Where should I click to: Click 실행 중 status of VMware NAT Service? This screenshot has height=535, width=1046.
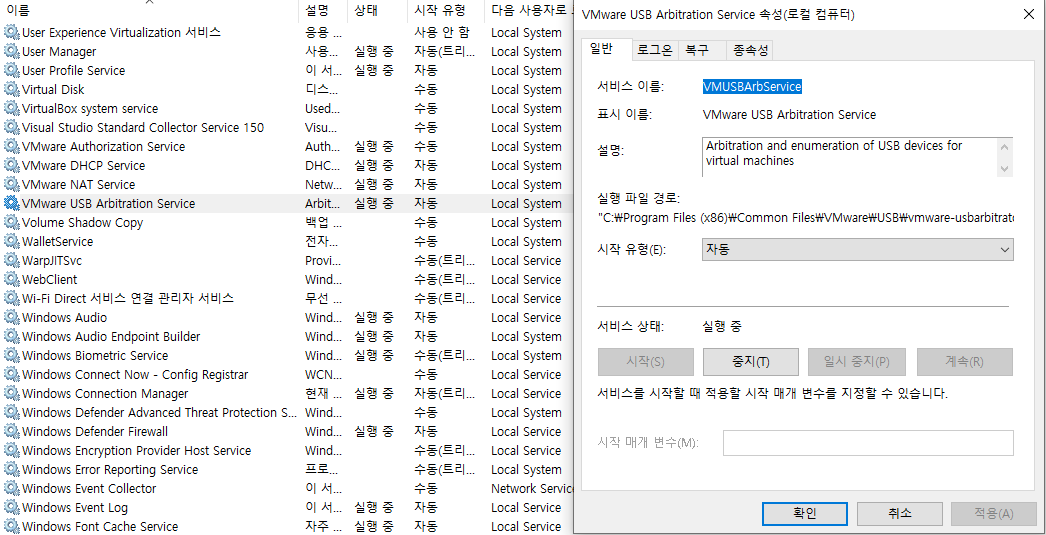coord(374,185)
